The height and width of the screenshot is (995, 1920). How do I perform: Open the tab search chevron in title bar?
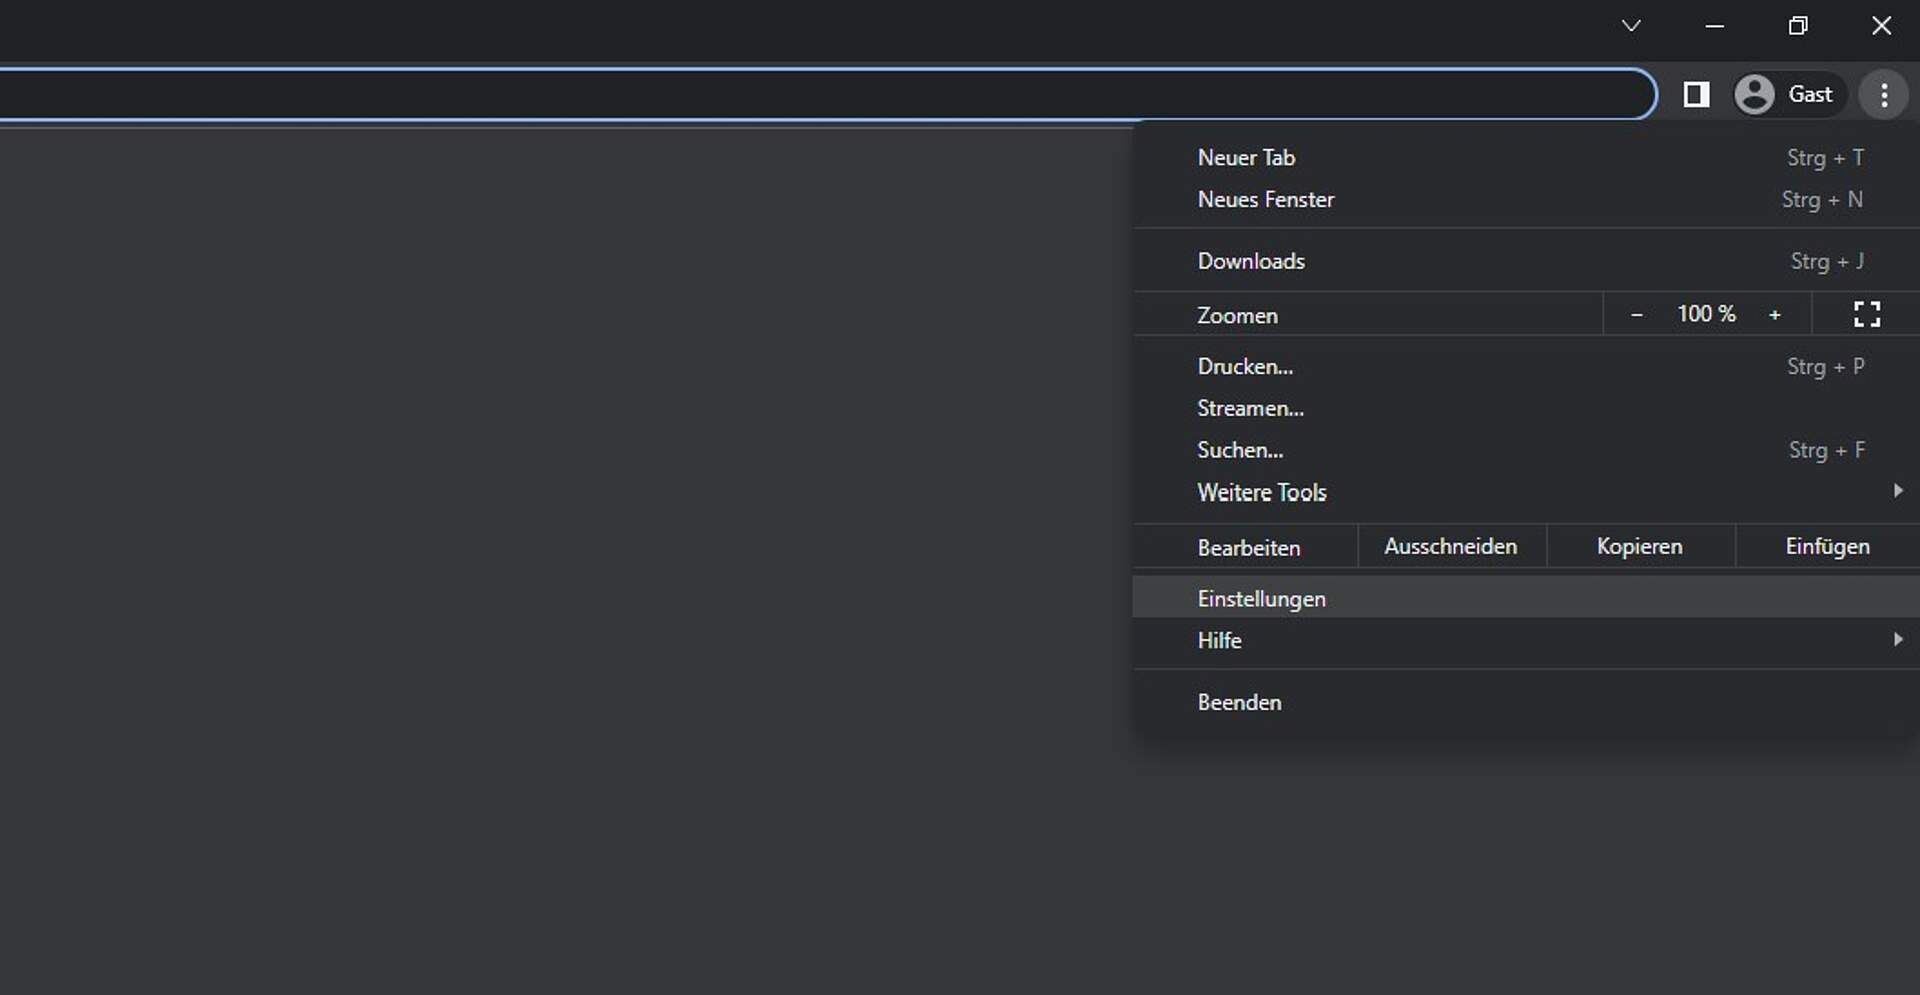(1631, 26)
